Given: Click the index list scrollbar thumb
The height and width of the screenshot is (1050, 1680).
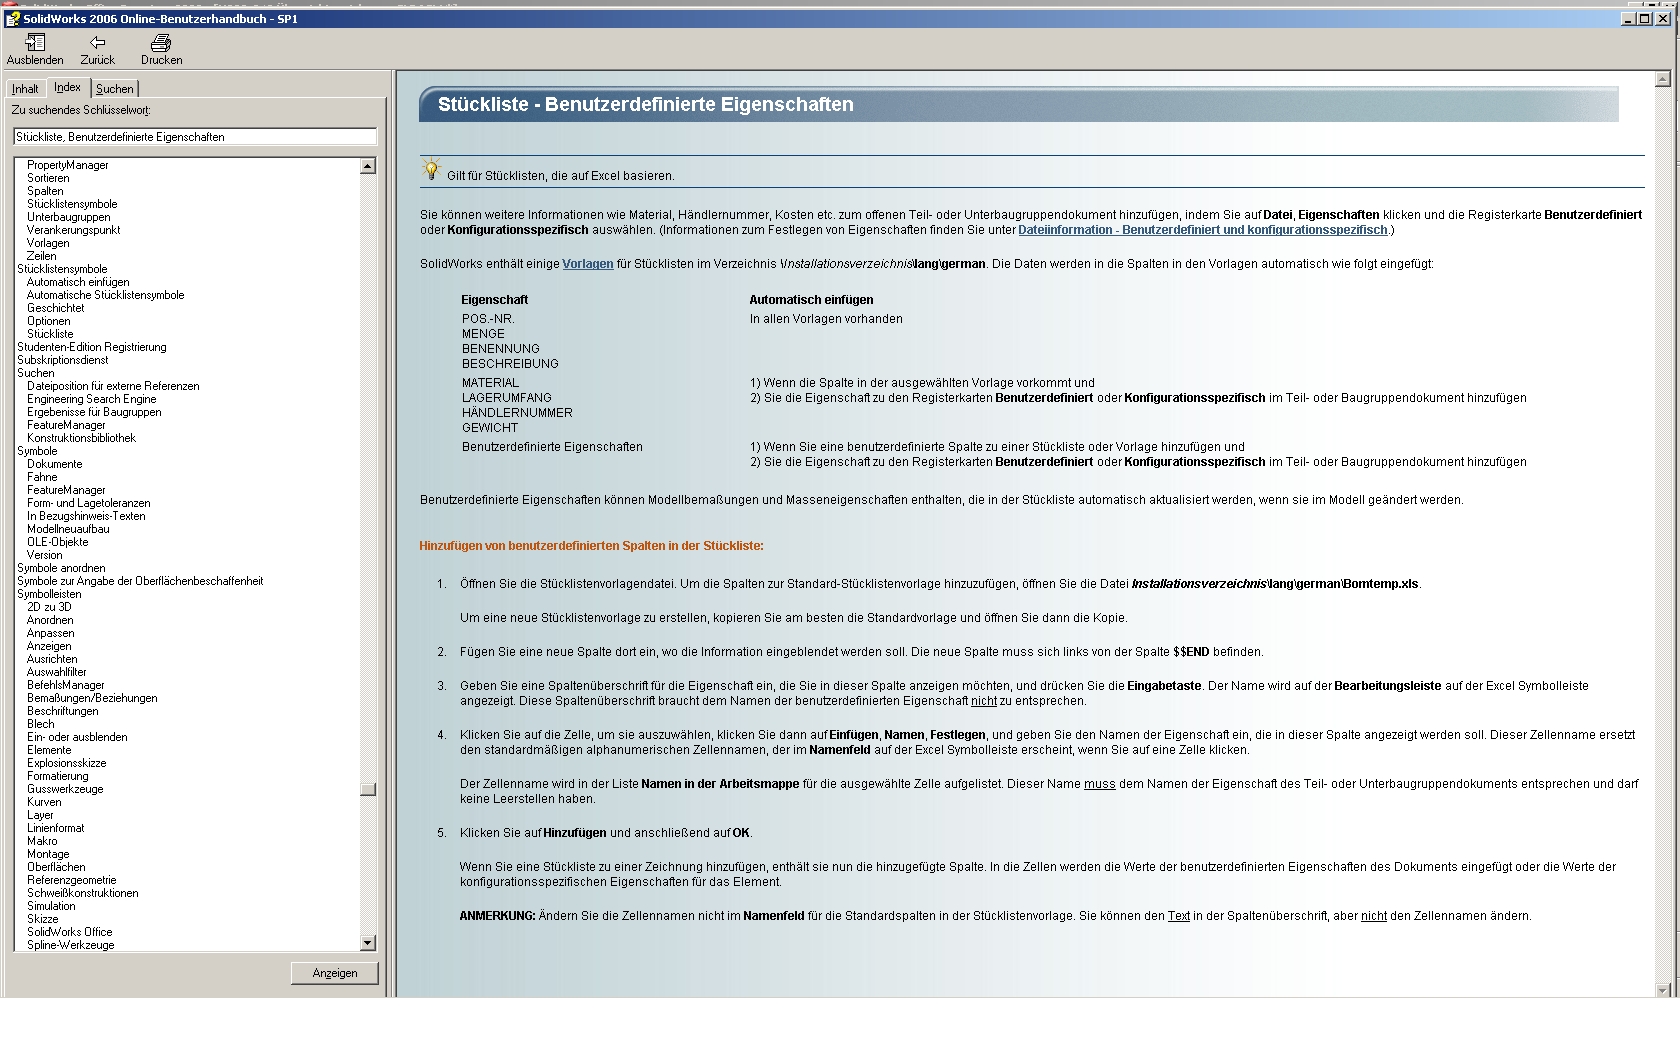Looking at the screenshot, I should click(368, 789).
